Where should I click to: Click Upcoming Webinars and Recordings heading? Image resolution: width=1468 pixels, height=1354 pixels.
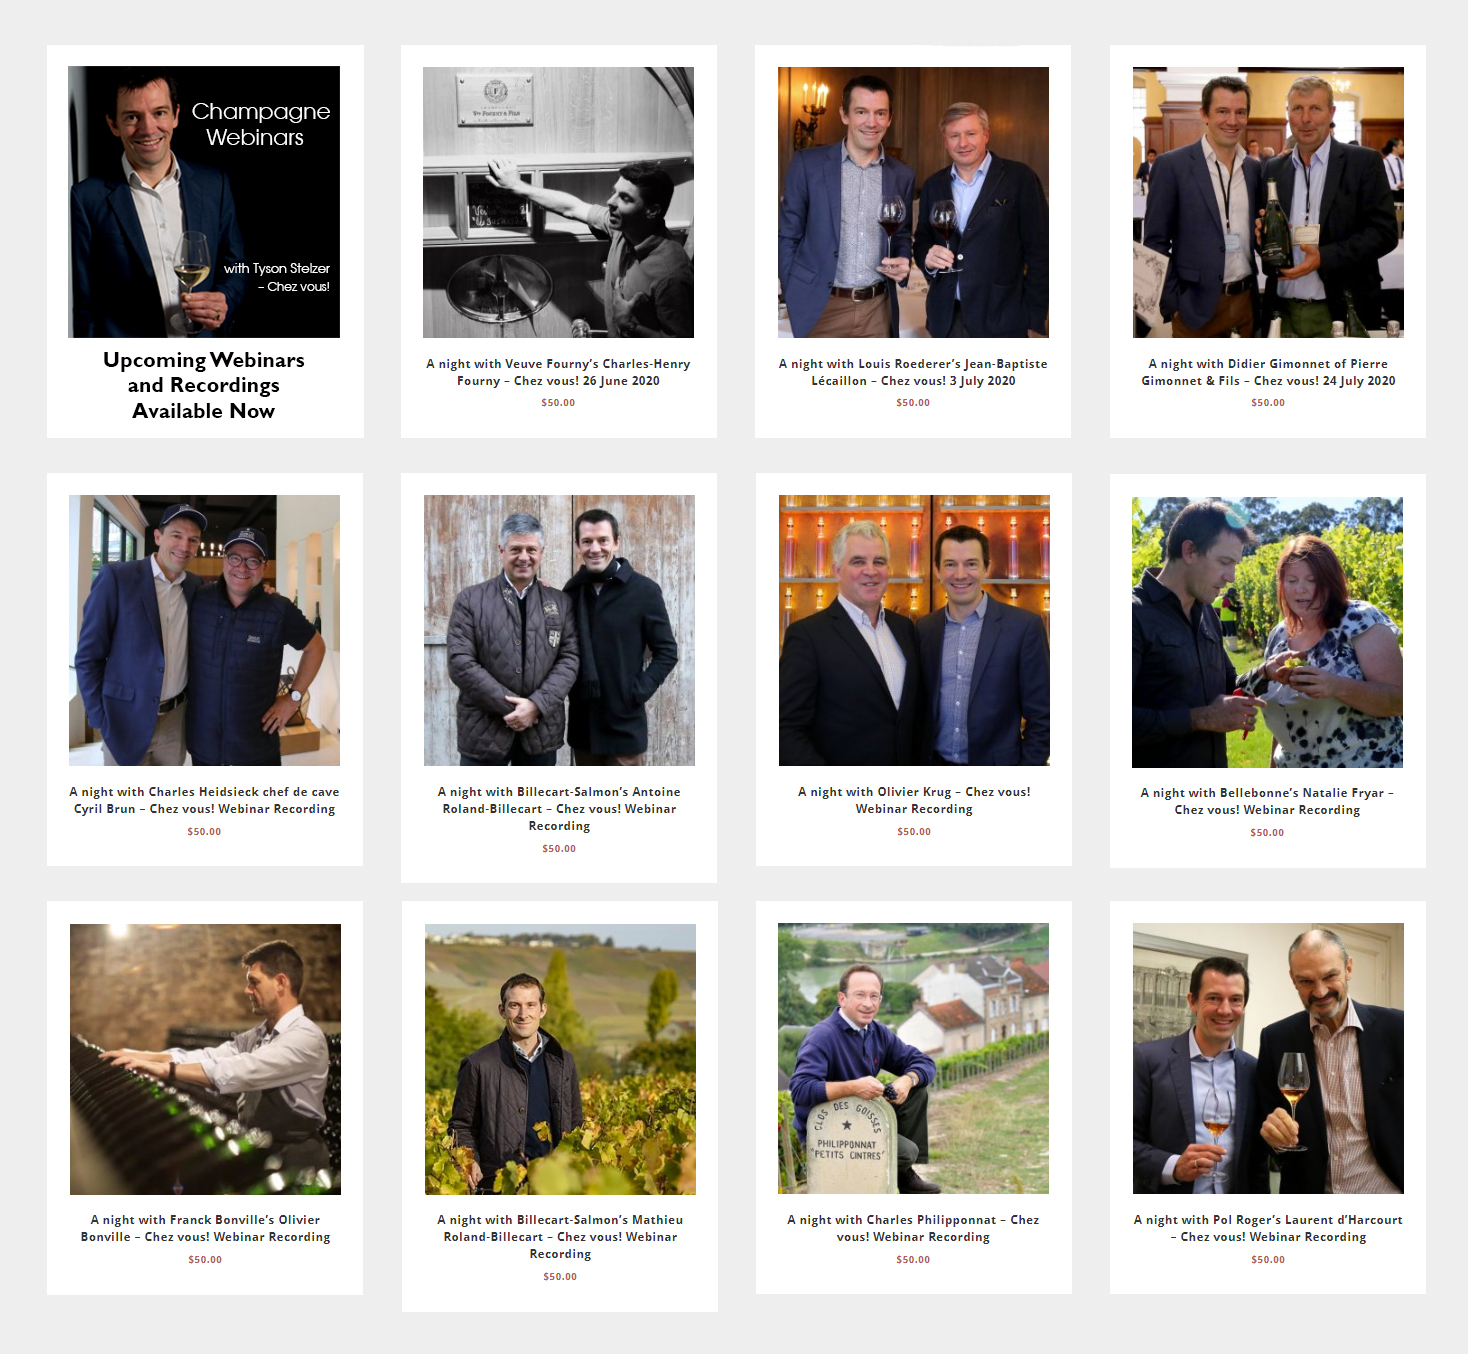(x=204, y=385)
